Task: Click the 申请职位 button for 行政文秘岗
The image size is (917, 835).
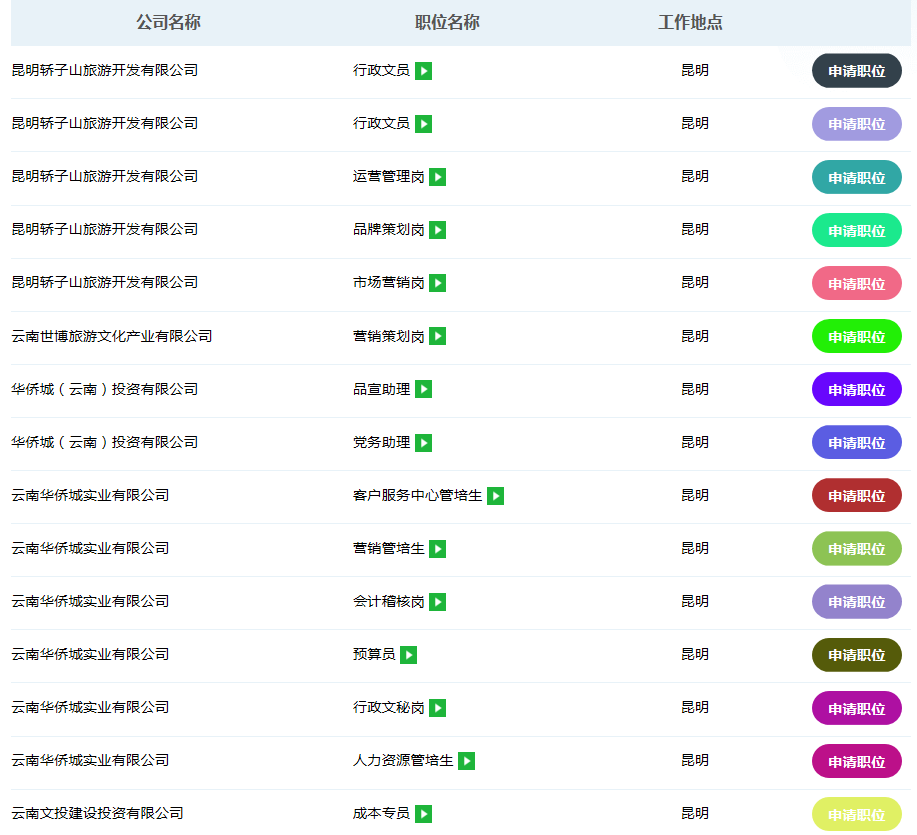Action: tap(856, 708)
